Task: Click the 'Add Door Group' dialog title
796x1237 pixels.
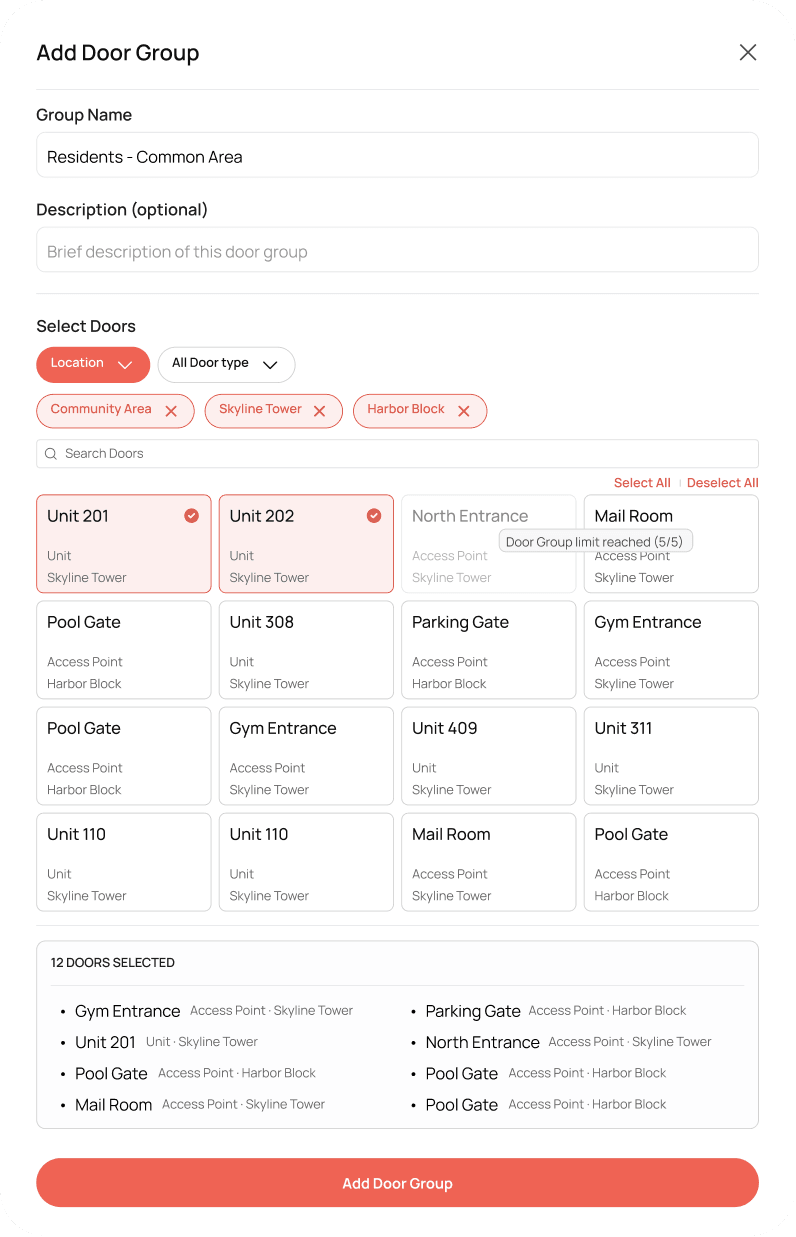Action: 118,53
